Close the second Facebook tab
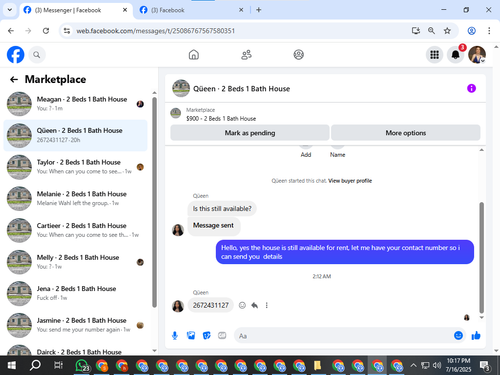 241,10
